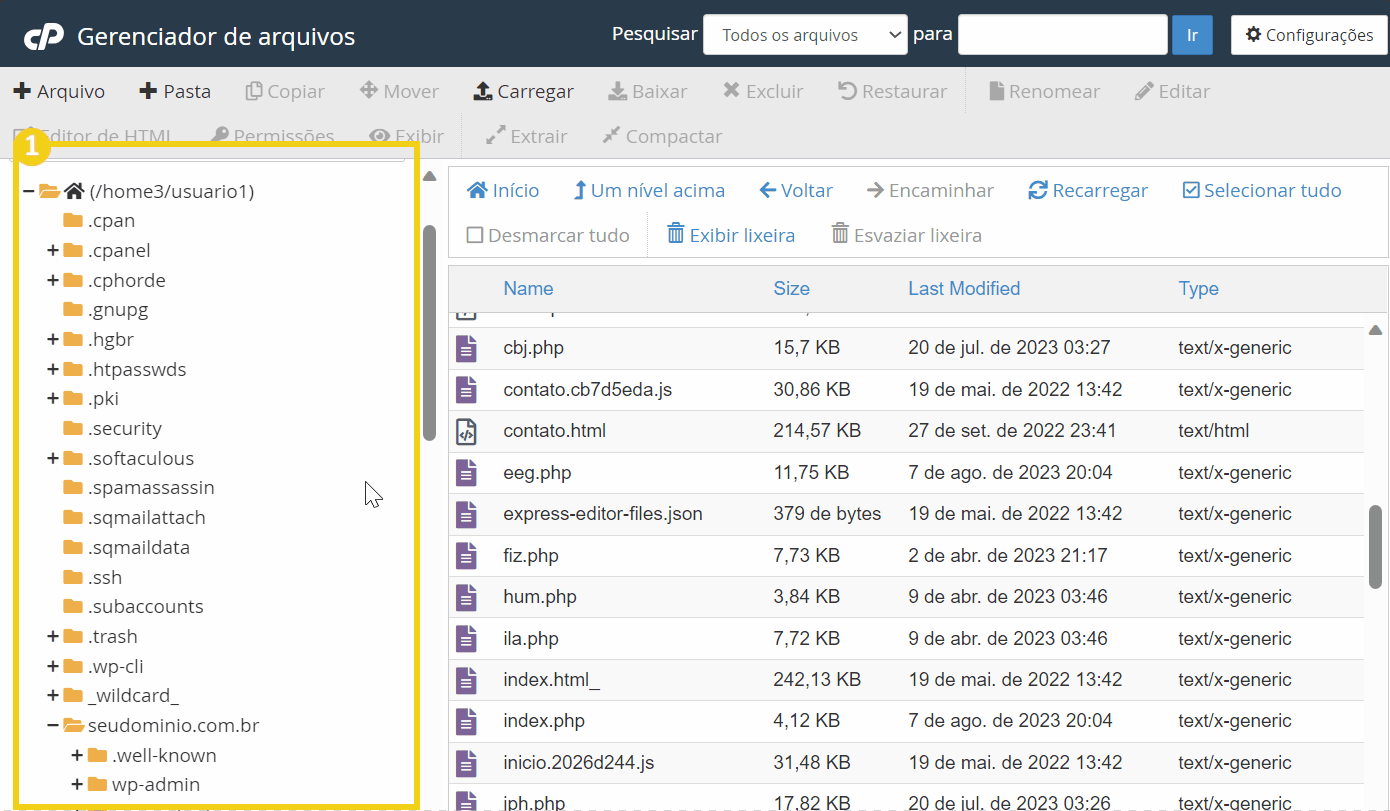Viewport: 1390px width, 811px height.
Task: Select the .gnupg folder in tree
Action: 105,309
